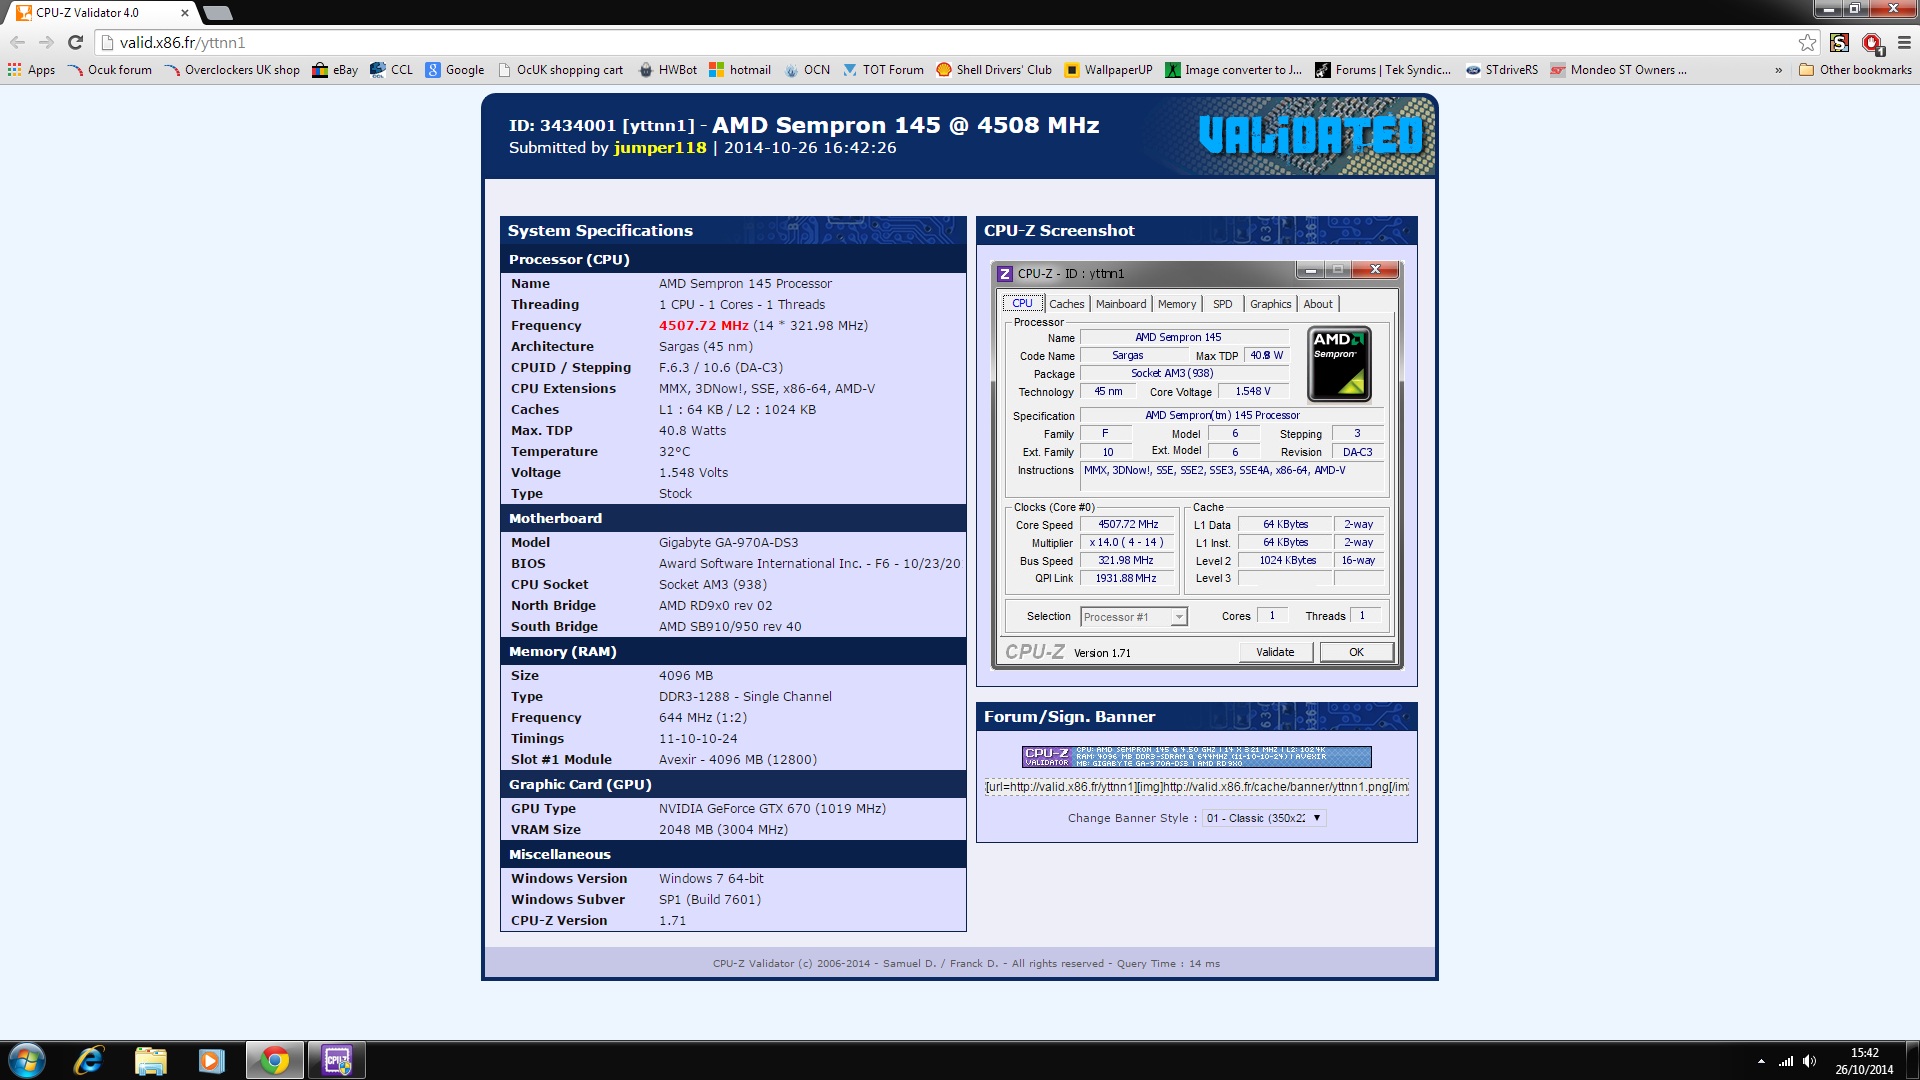This screenshot has width=1920, height=1080.
Task: Open the STdriveRS bookmark
Action: pyautogui.click(x=1502, y=70)
